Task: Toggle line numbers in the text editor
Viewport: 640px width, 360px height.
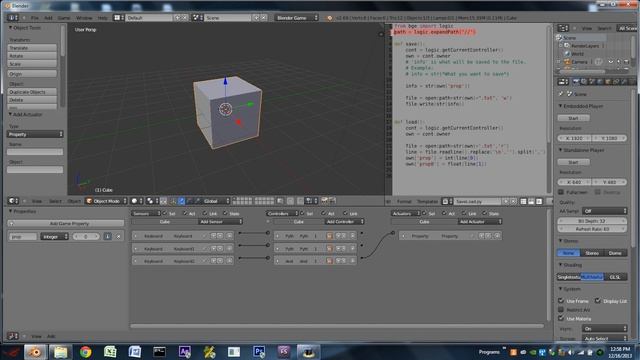Action: (523, 201)
